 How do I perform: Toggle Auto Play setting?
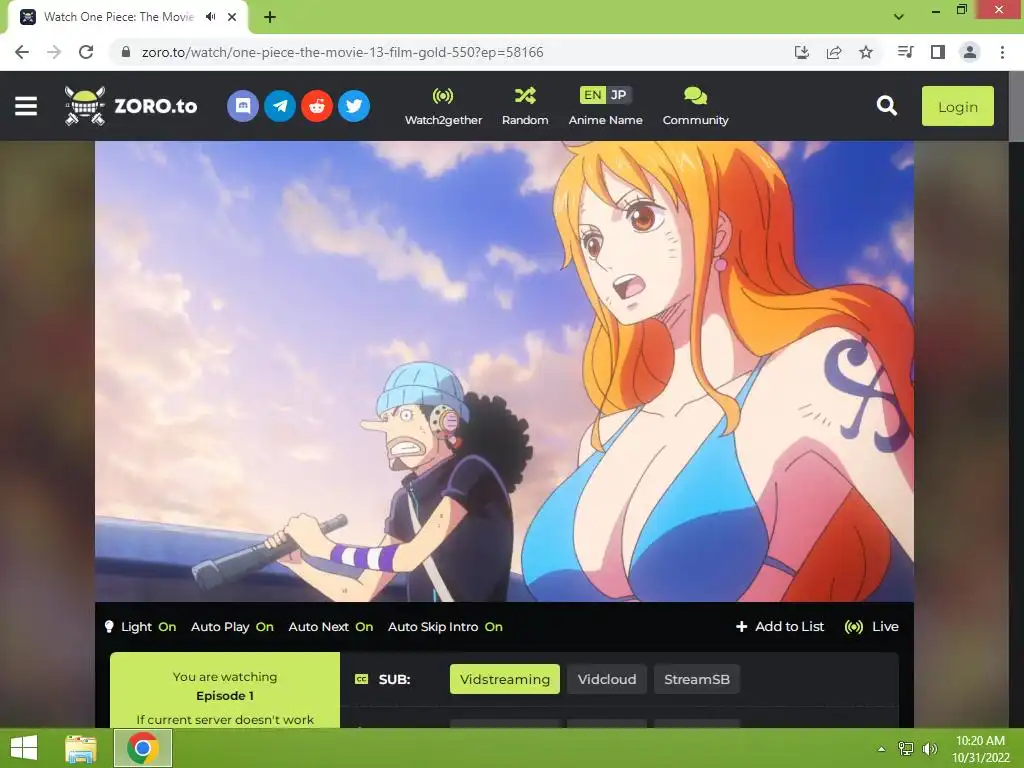[232, 627]
